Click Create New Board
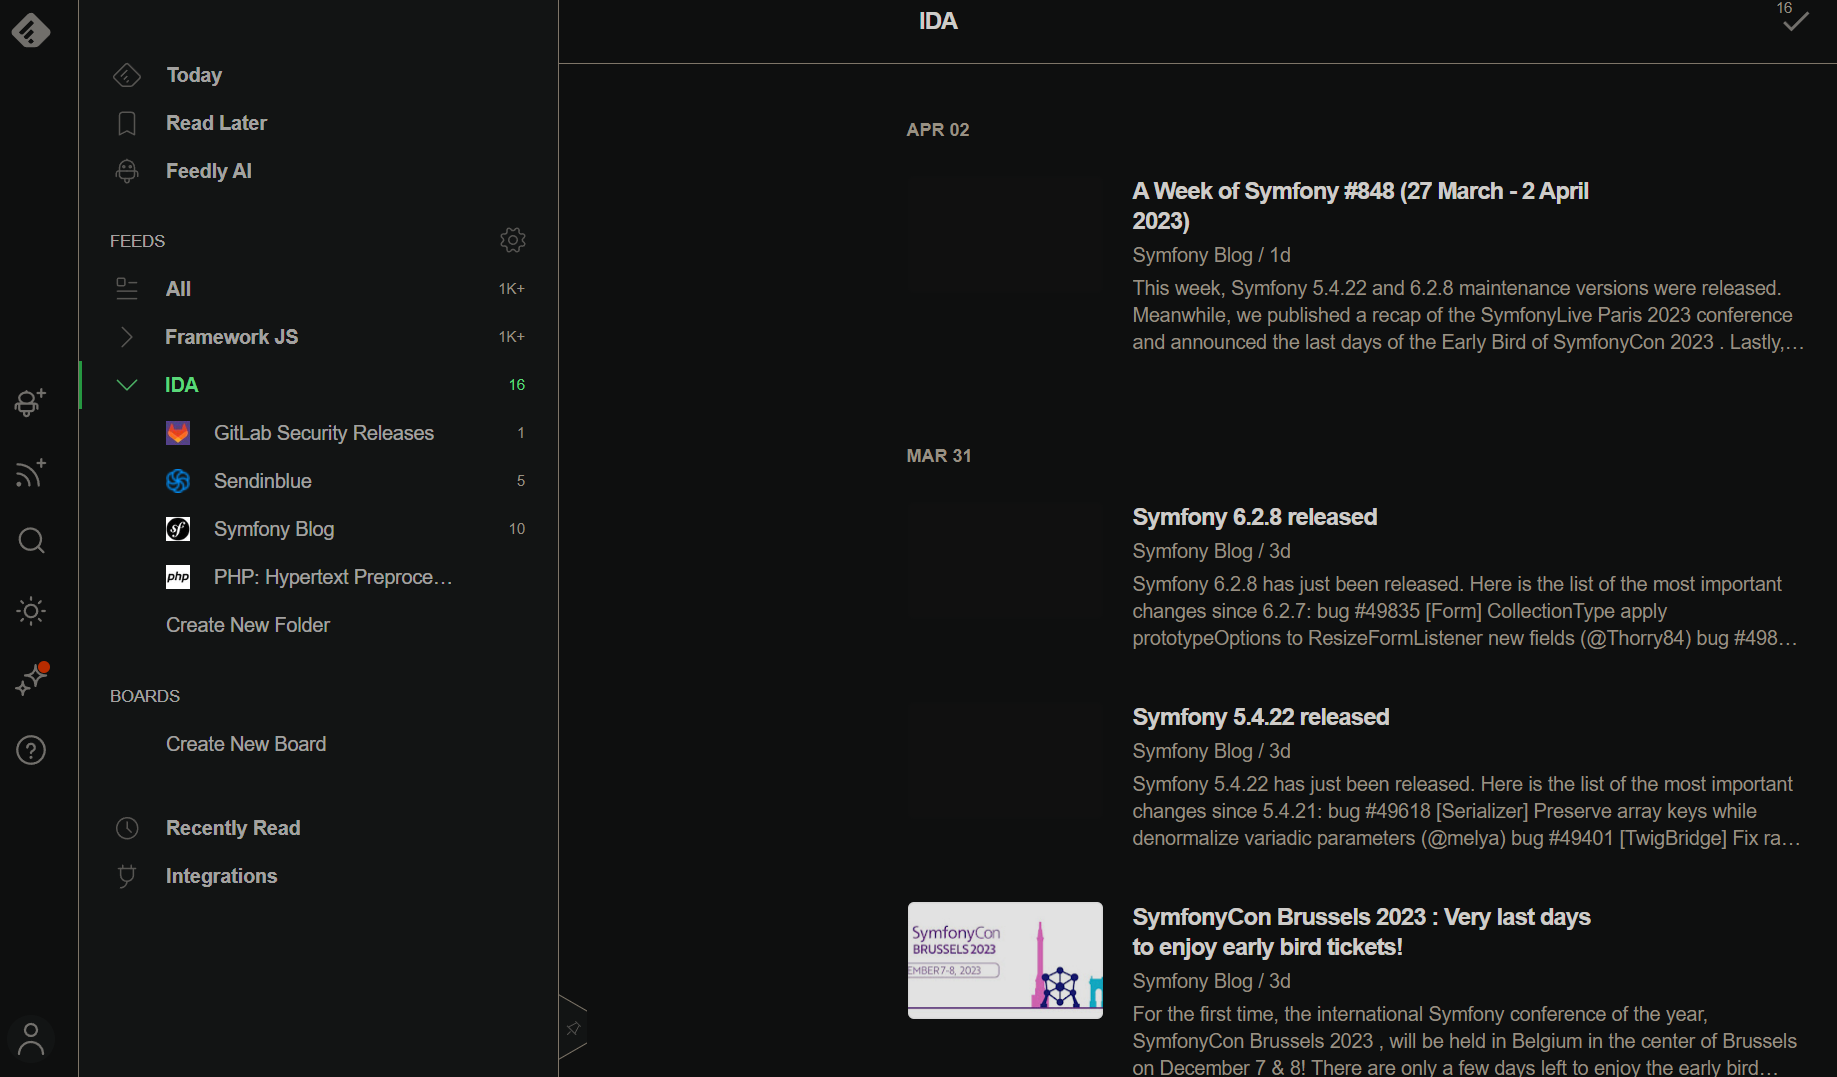This screenshot has height=1077, width=1837. 246,744
